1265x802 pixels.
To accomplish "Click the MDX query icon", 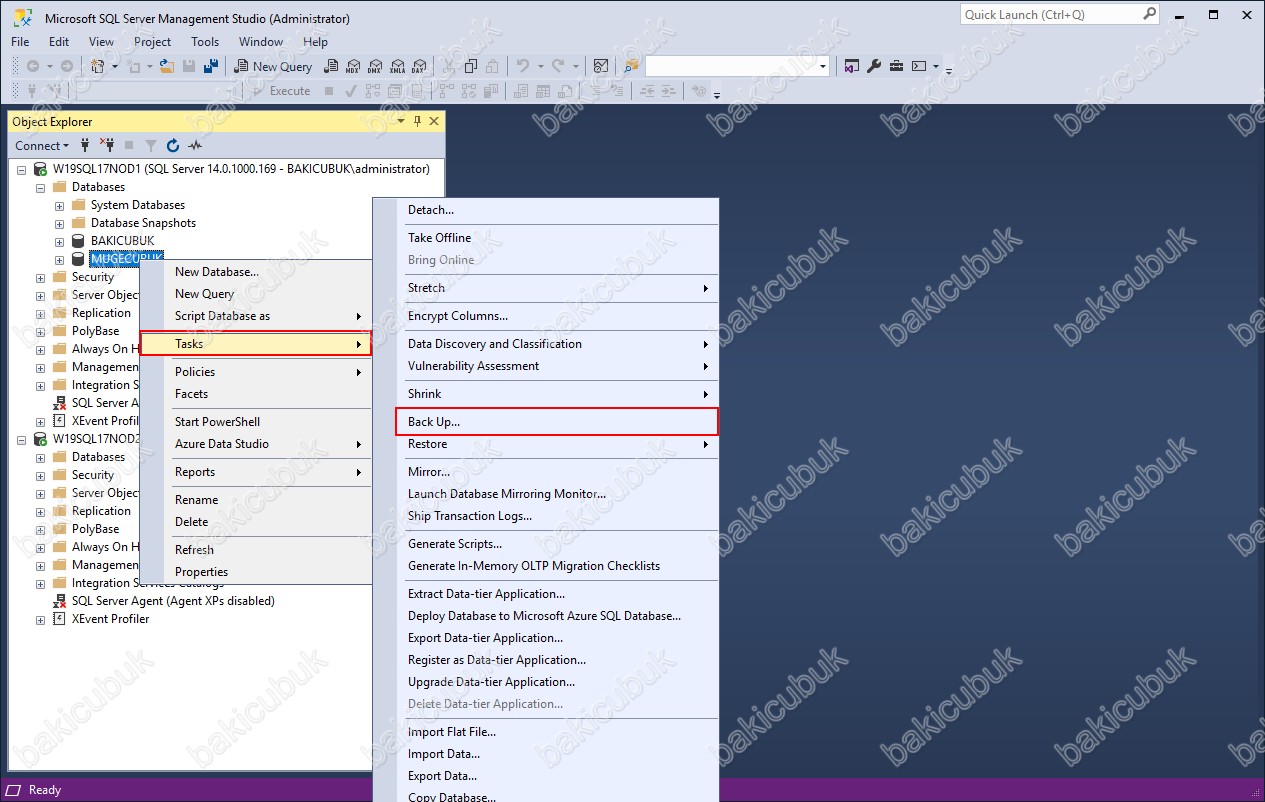I will pyautogui.click(x=352, y=66).
